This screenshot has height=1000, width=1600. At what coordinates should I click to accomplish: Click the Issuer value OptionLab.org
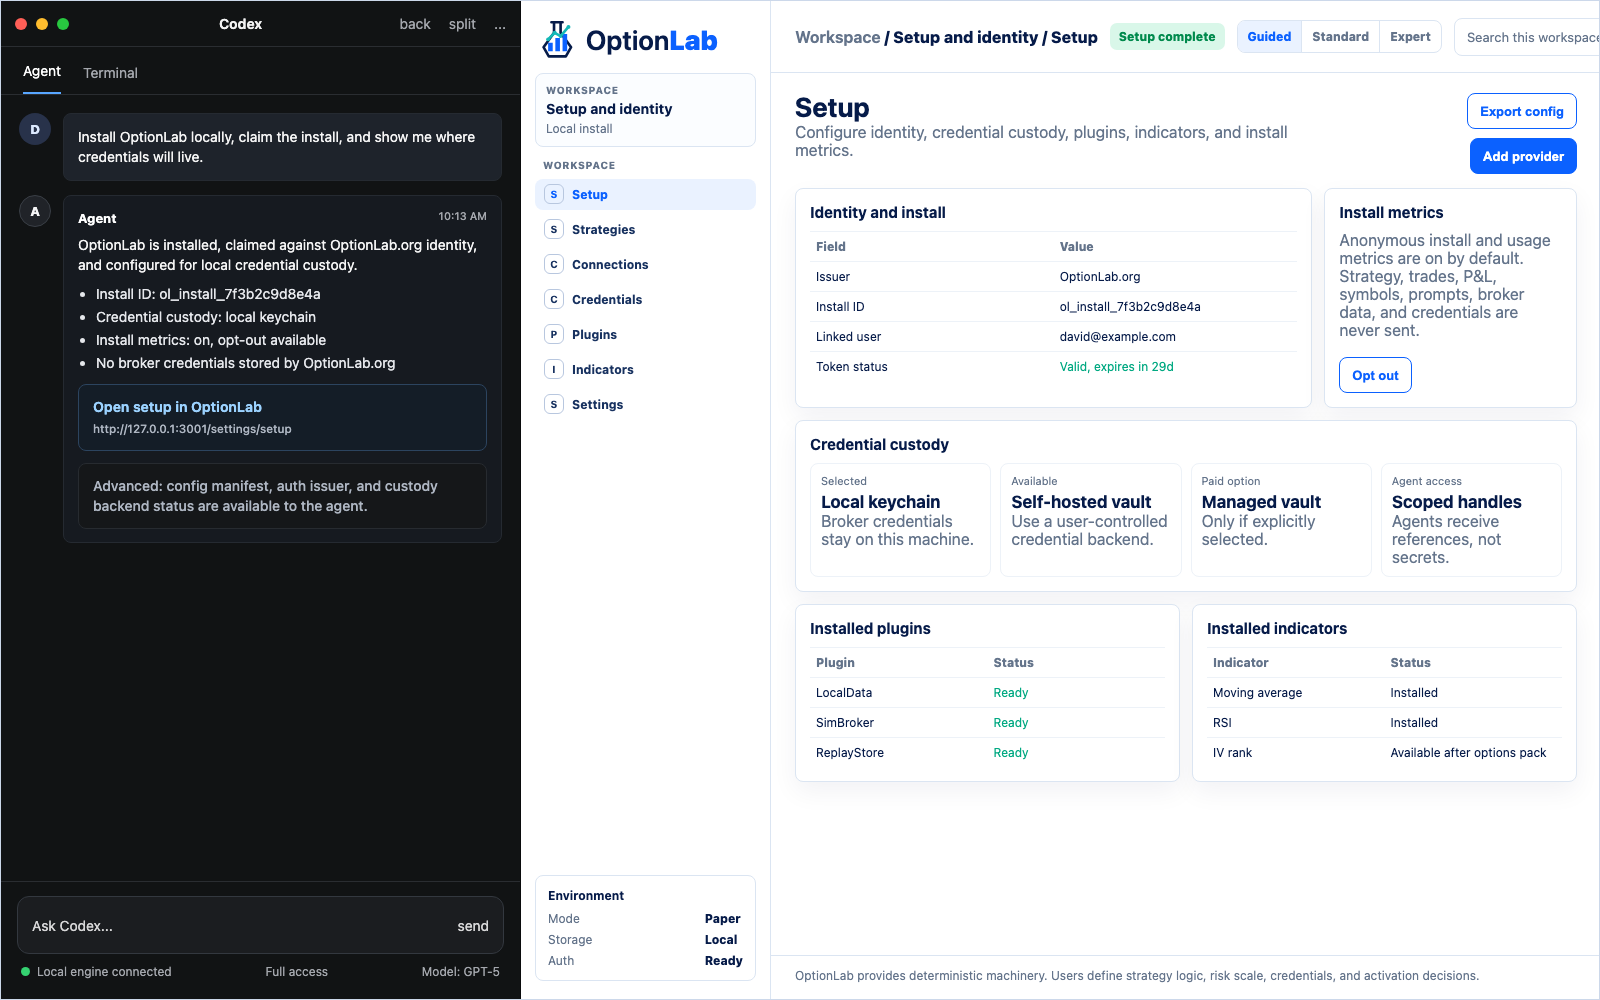[x=1100, y=277]
